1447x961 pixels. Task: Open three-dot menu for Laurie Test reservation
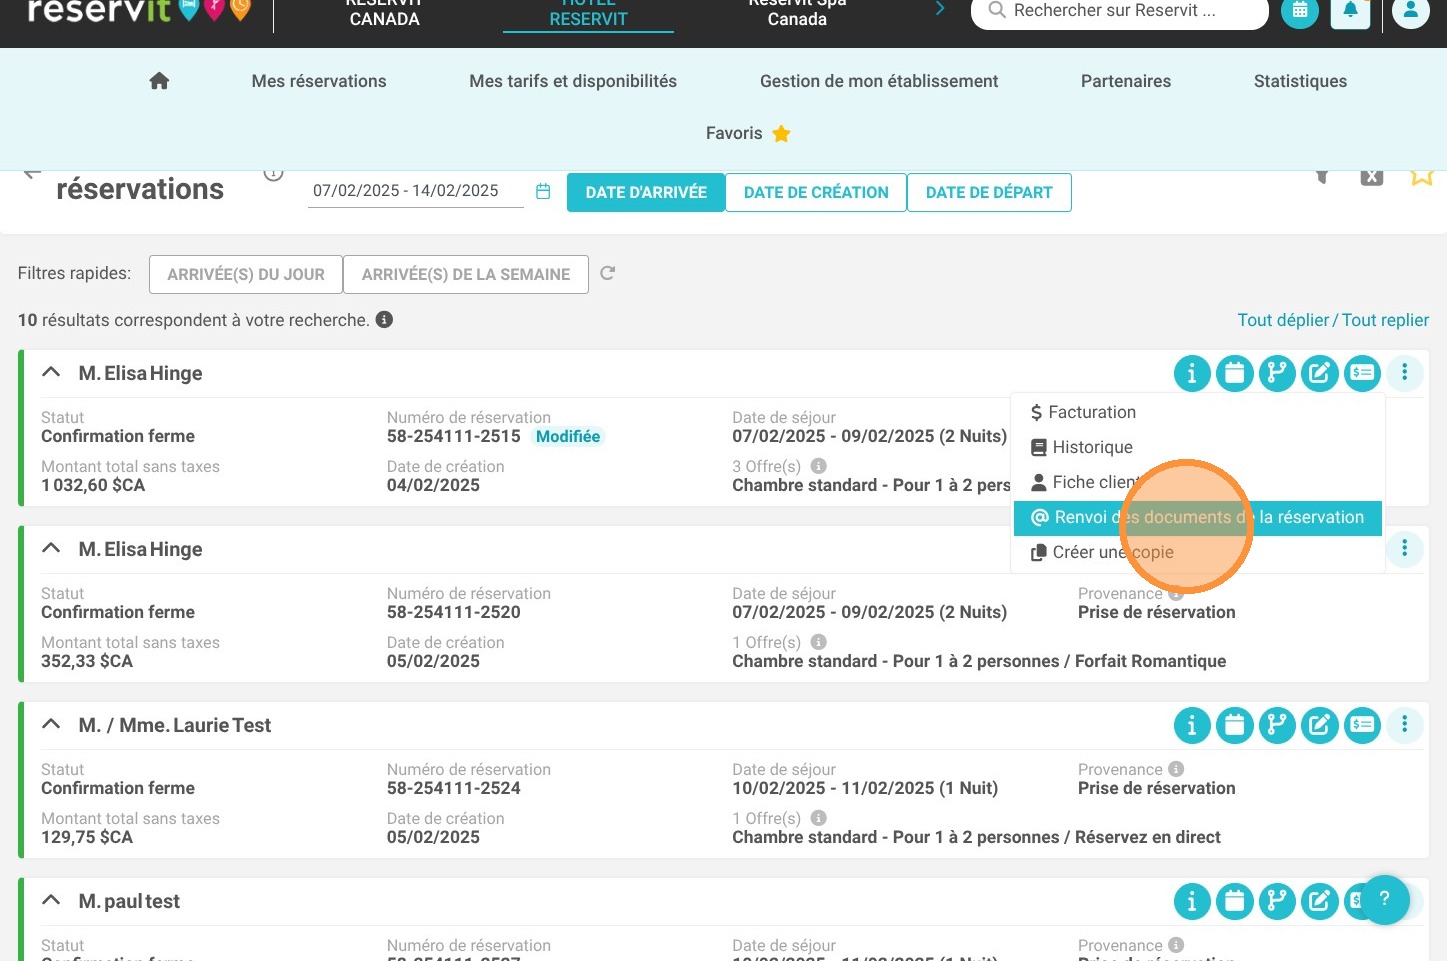click(x=1405, y=724)
